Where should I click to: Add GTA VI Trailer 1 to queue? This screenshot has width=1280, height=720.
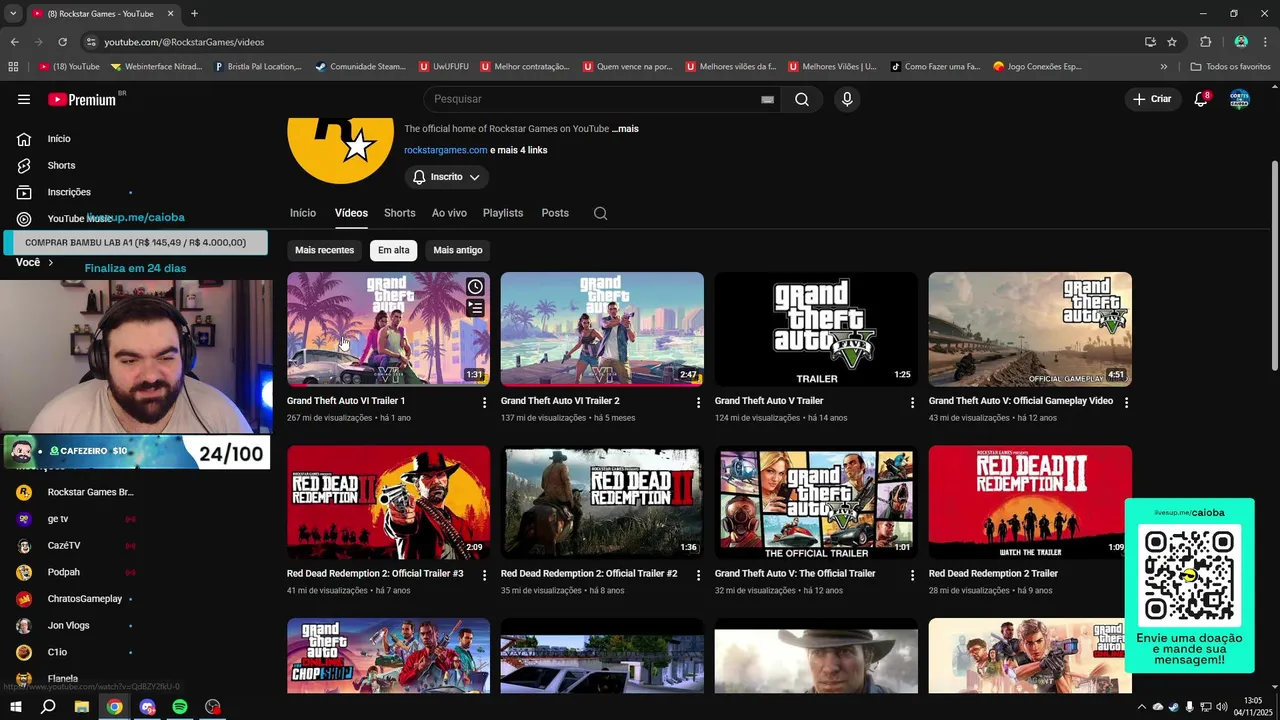click(x=475, y=308)
